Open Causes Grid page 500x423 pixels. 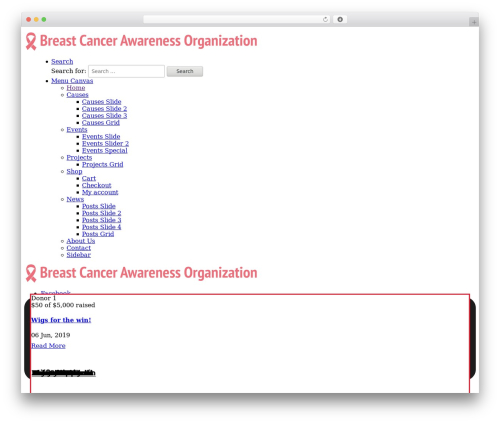[101, 123]
